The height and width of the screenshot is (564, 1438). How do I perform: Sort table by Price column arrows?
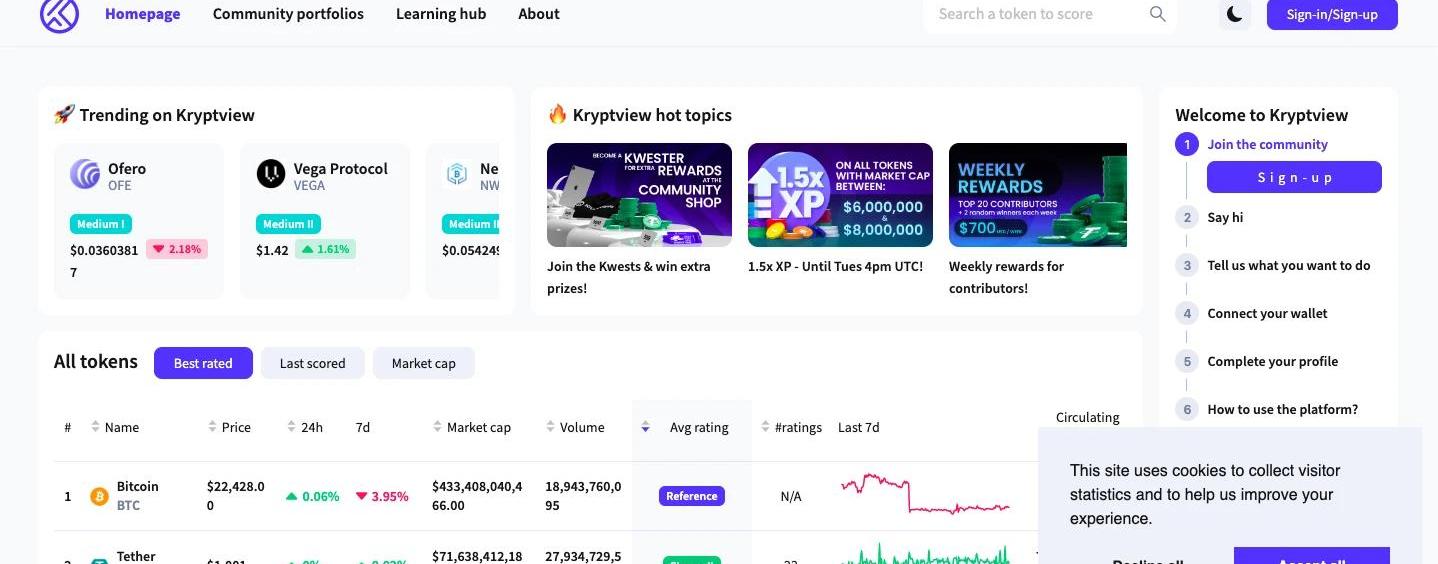coord(212,427)
